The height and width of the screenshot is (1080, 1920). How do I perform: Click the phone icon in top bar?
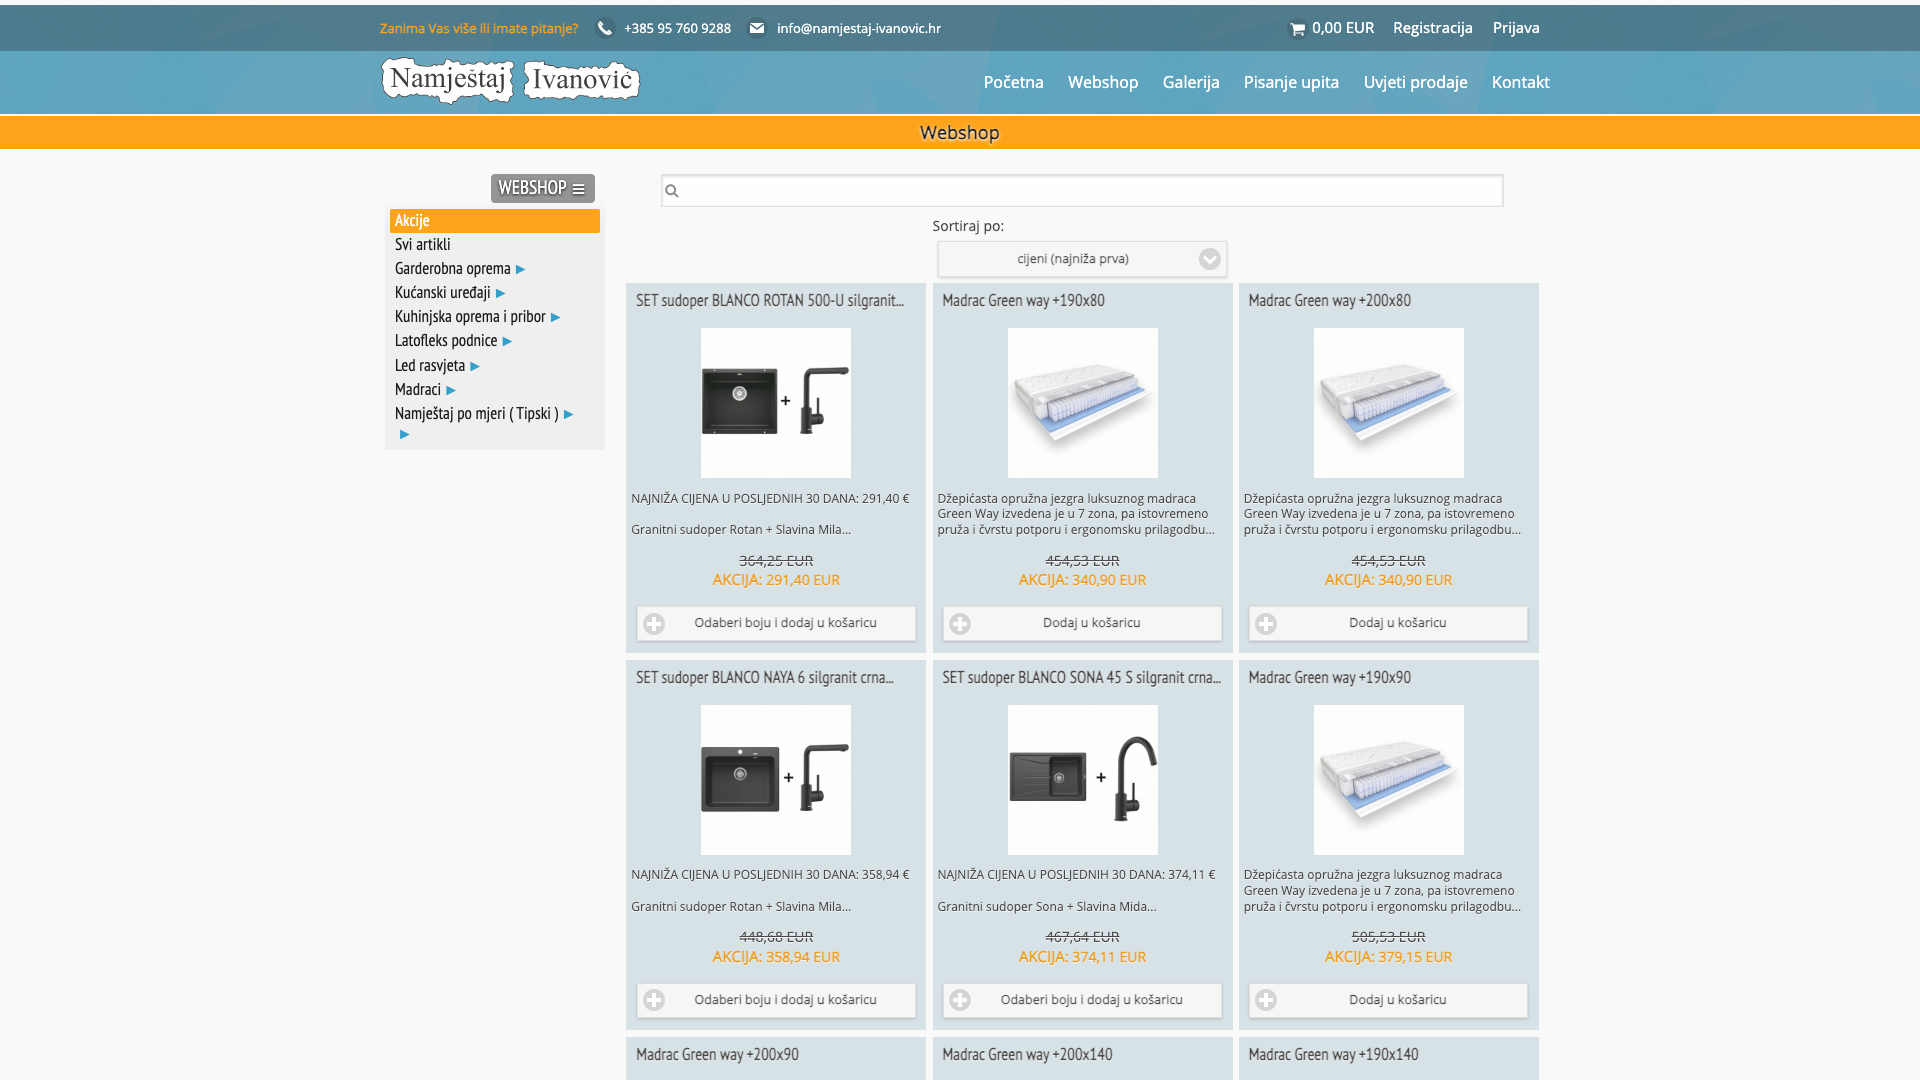coord(604,29)
